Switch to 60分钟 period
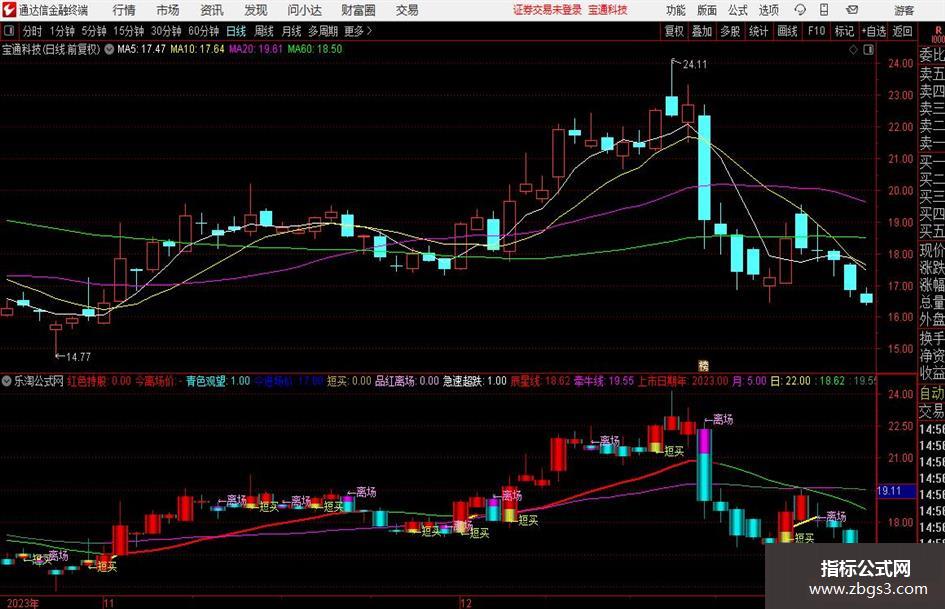945x609 pixels. 203,31
